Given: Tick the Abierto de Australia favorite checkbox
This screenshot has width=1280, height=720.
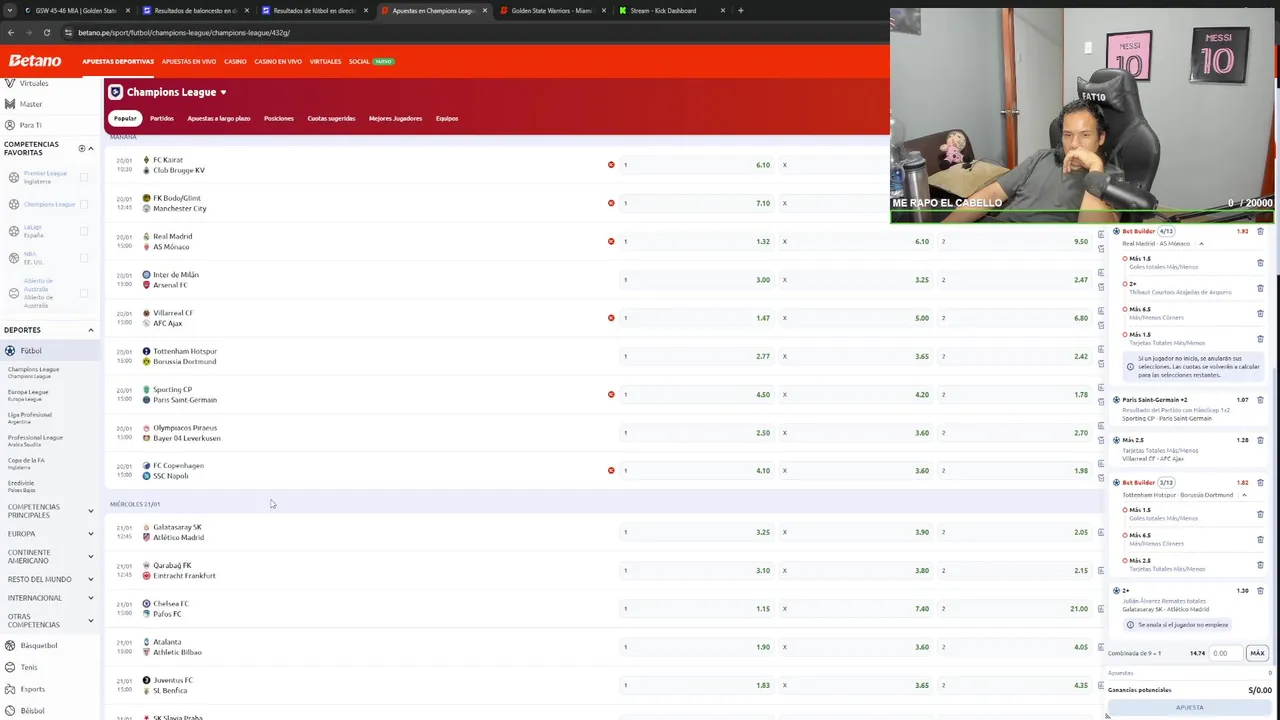Looking at the screenshot, I should [84, 293].
